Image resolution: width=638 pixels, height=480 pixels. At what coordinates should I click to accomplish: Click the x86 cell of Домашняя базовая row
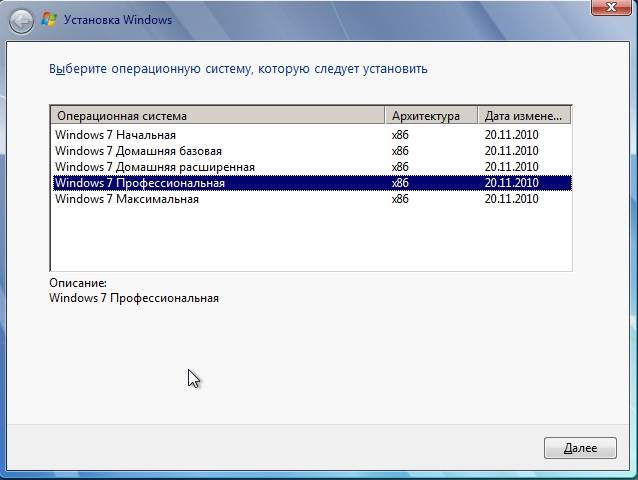click(x=401, y=151)
